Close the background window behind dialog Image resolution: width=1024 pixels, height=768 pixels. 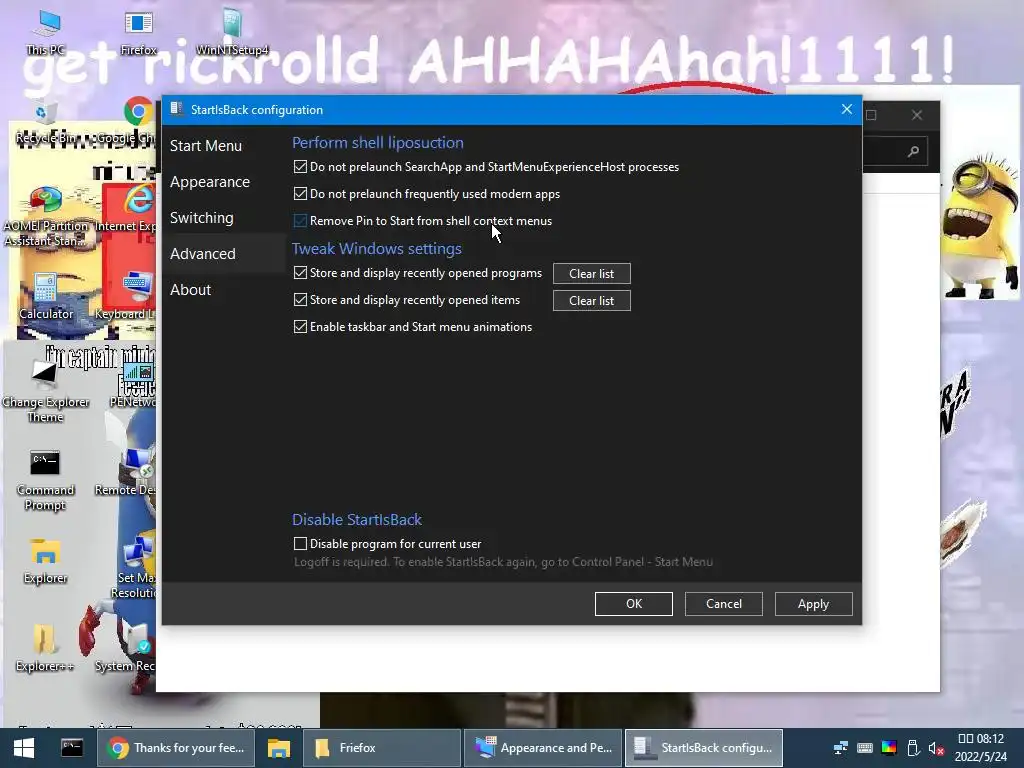[917, 116]
